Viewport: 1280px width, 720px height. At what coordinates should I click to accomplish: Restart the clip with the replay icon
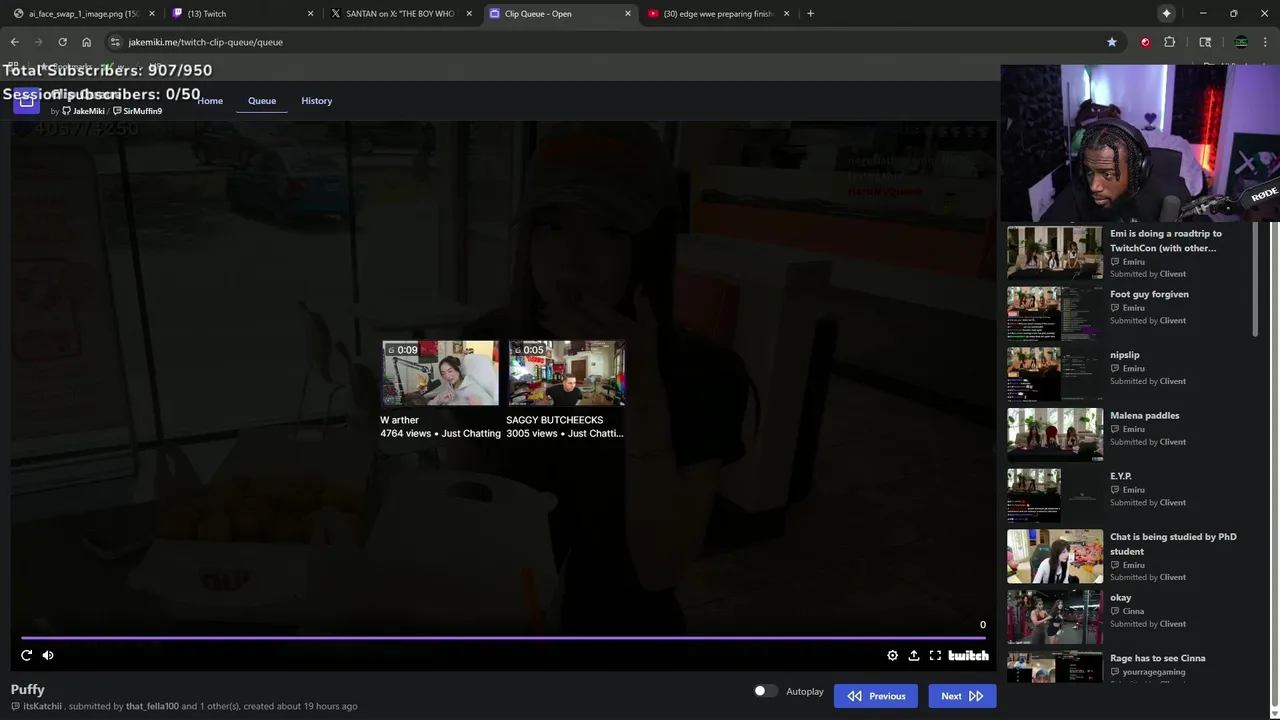26,655
